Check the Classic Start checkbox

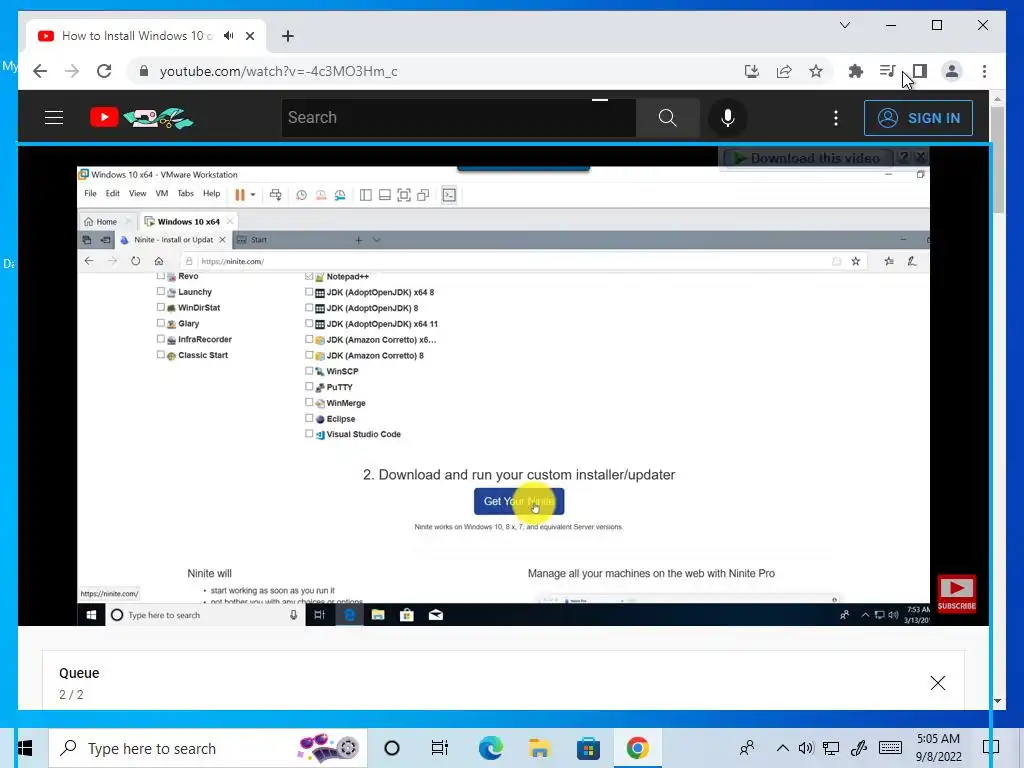161,355
